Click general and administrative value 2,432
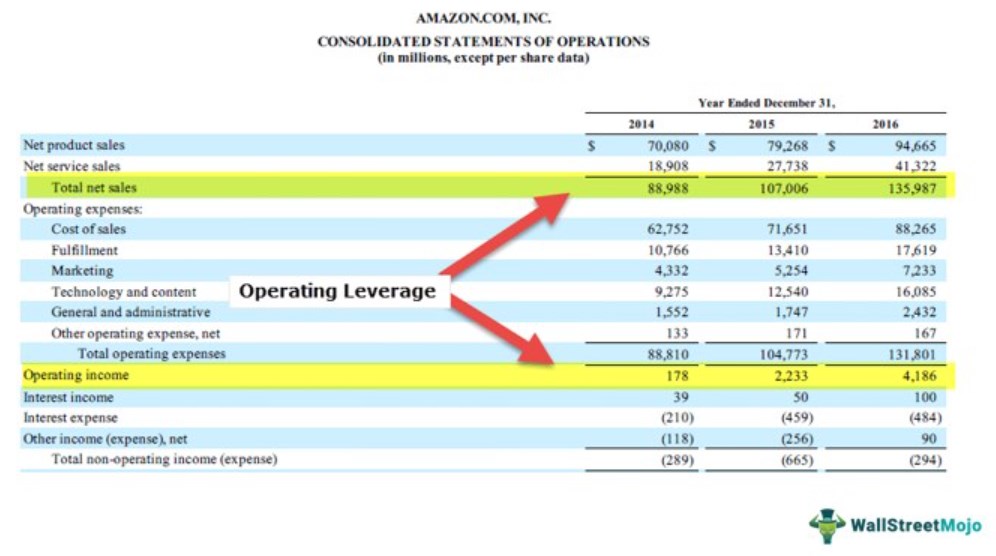This screenshot has width=996, height=556. [x=919, y=313]
